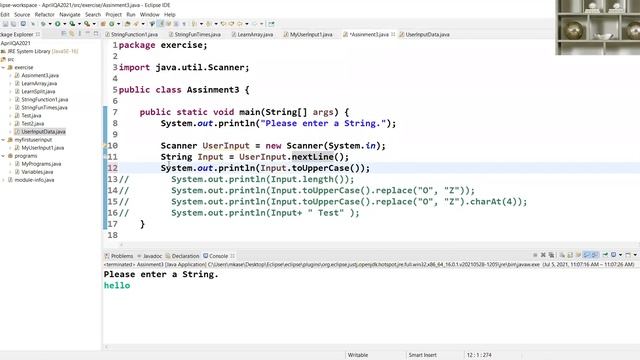
Task: Click the Pin Console icon
Action: 605,255
